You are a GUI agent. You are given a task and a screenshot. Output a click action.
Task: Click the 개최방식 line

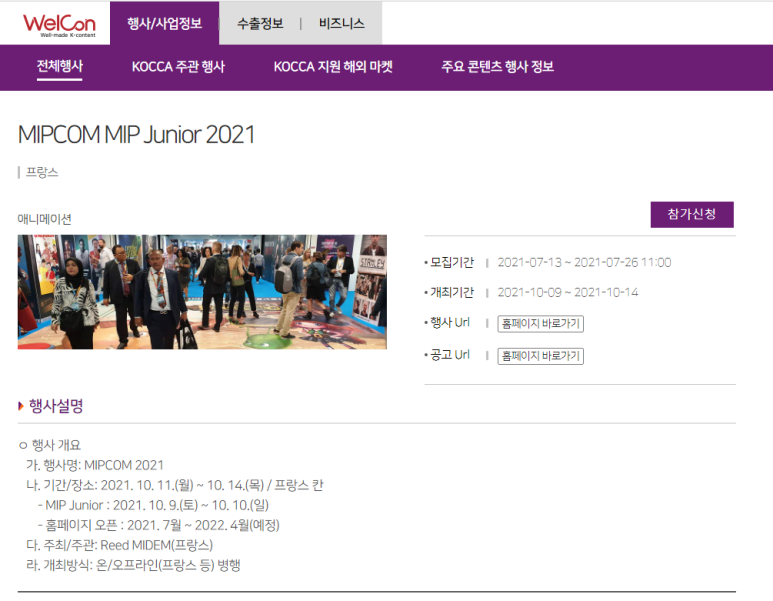pyautogui.click(x=133, y=566)
